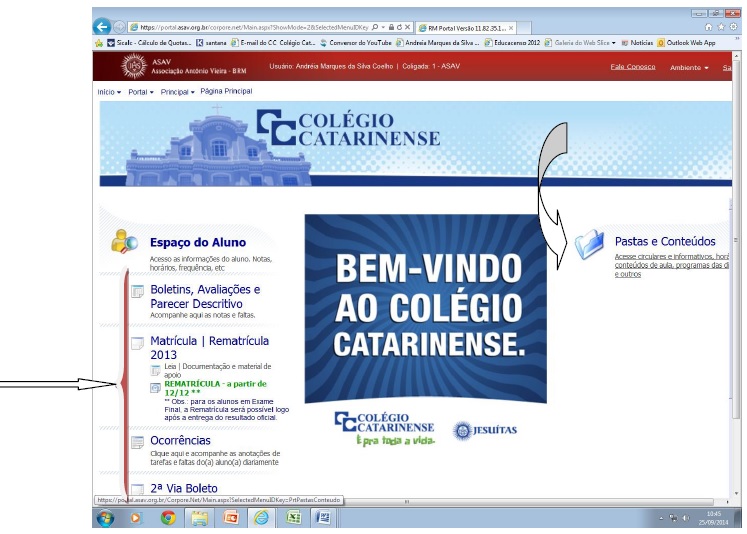Click the icon beside Boletins, Avaliações
The image size is (747, 534).
click(x=137, y=291)
